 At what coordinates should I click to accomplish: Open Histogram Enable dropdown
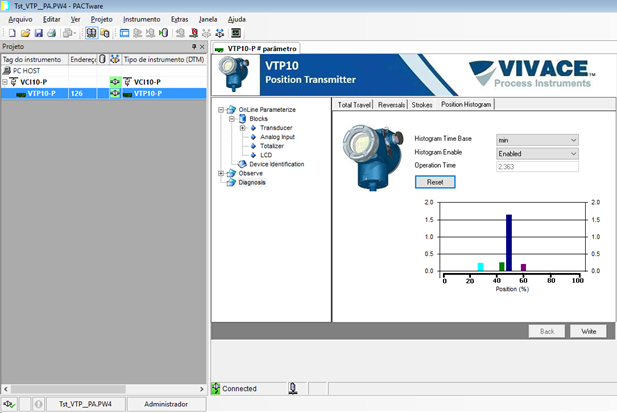(537, 153)
